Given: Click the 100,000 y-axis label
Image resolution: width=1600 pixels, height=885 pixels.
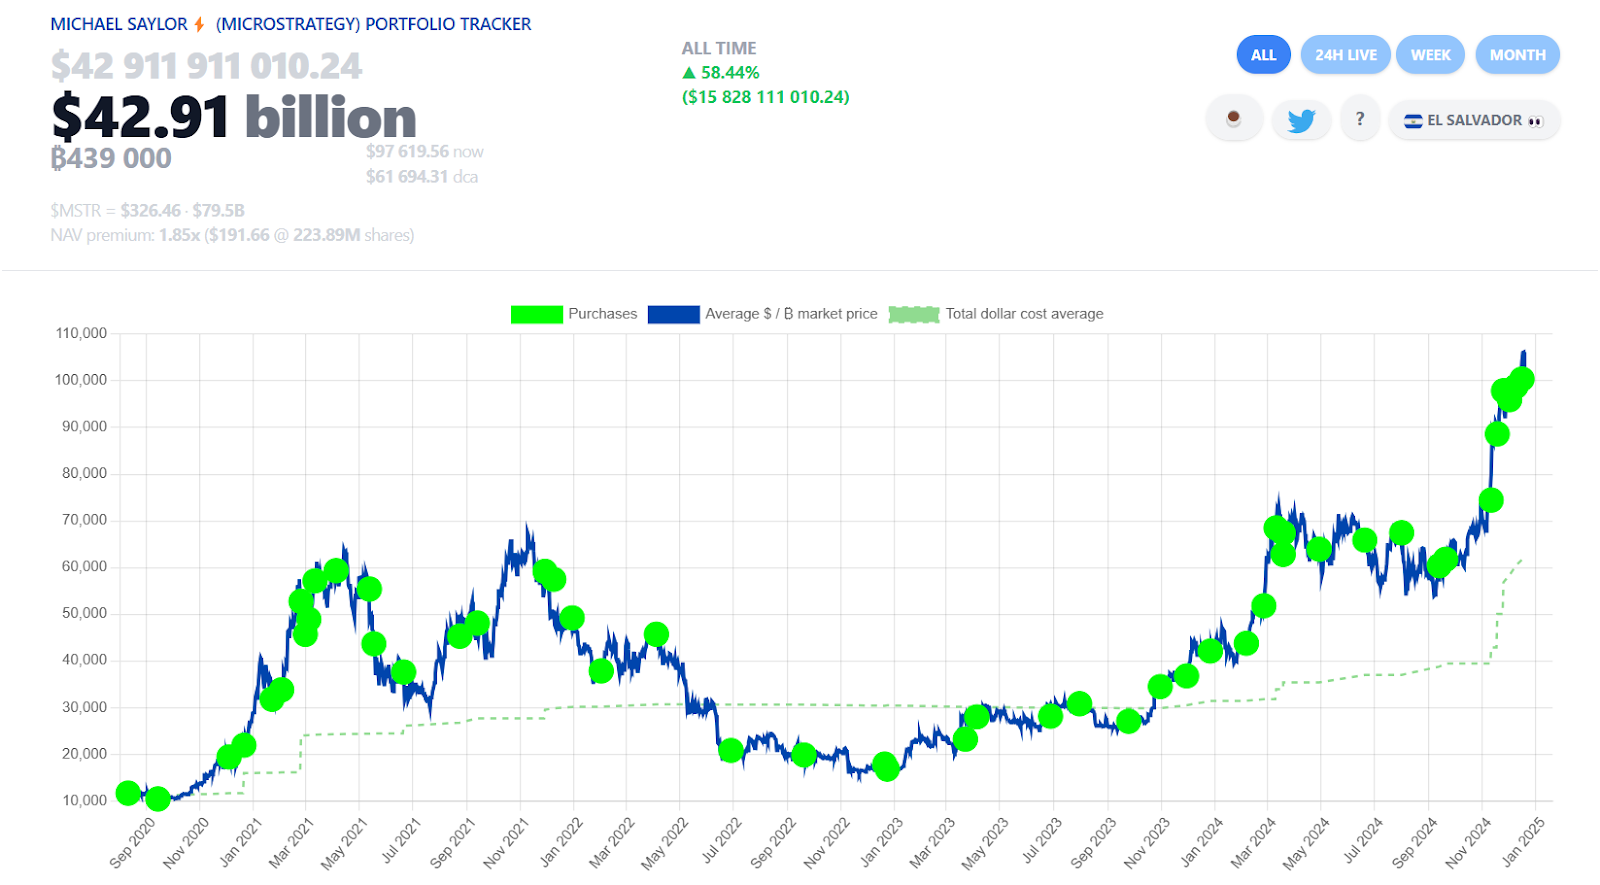Looking at the screenshot, I should (81, 380).
